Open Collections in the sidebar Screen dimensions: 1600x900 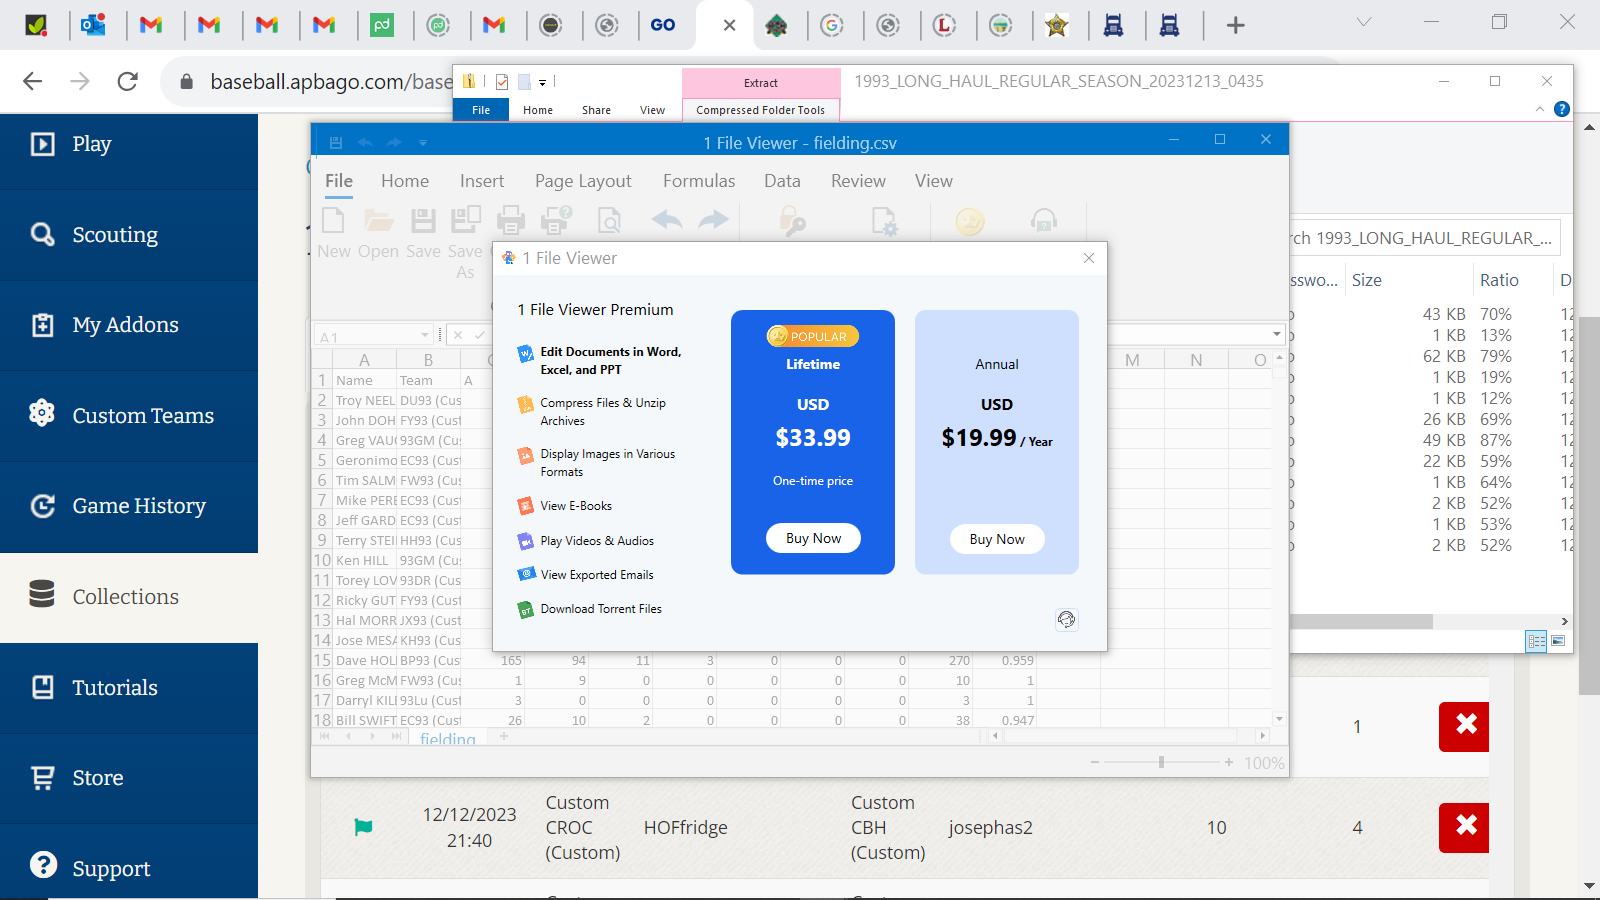pos(129,597)
